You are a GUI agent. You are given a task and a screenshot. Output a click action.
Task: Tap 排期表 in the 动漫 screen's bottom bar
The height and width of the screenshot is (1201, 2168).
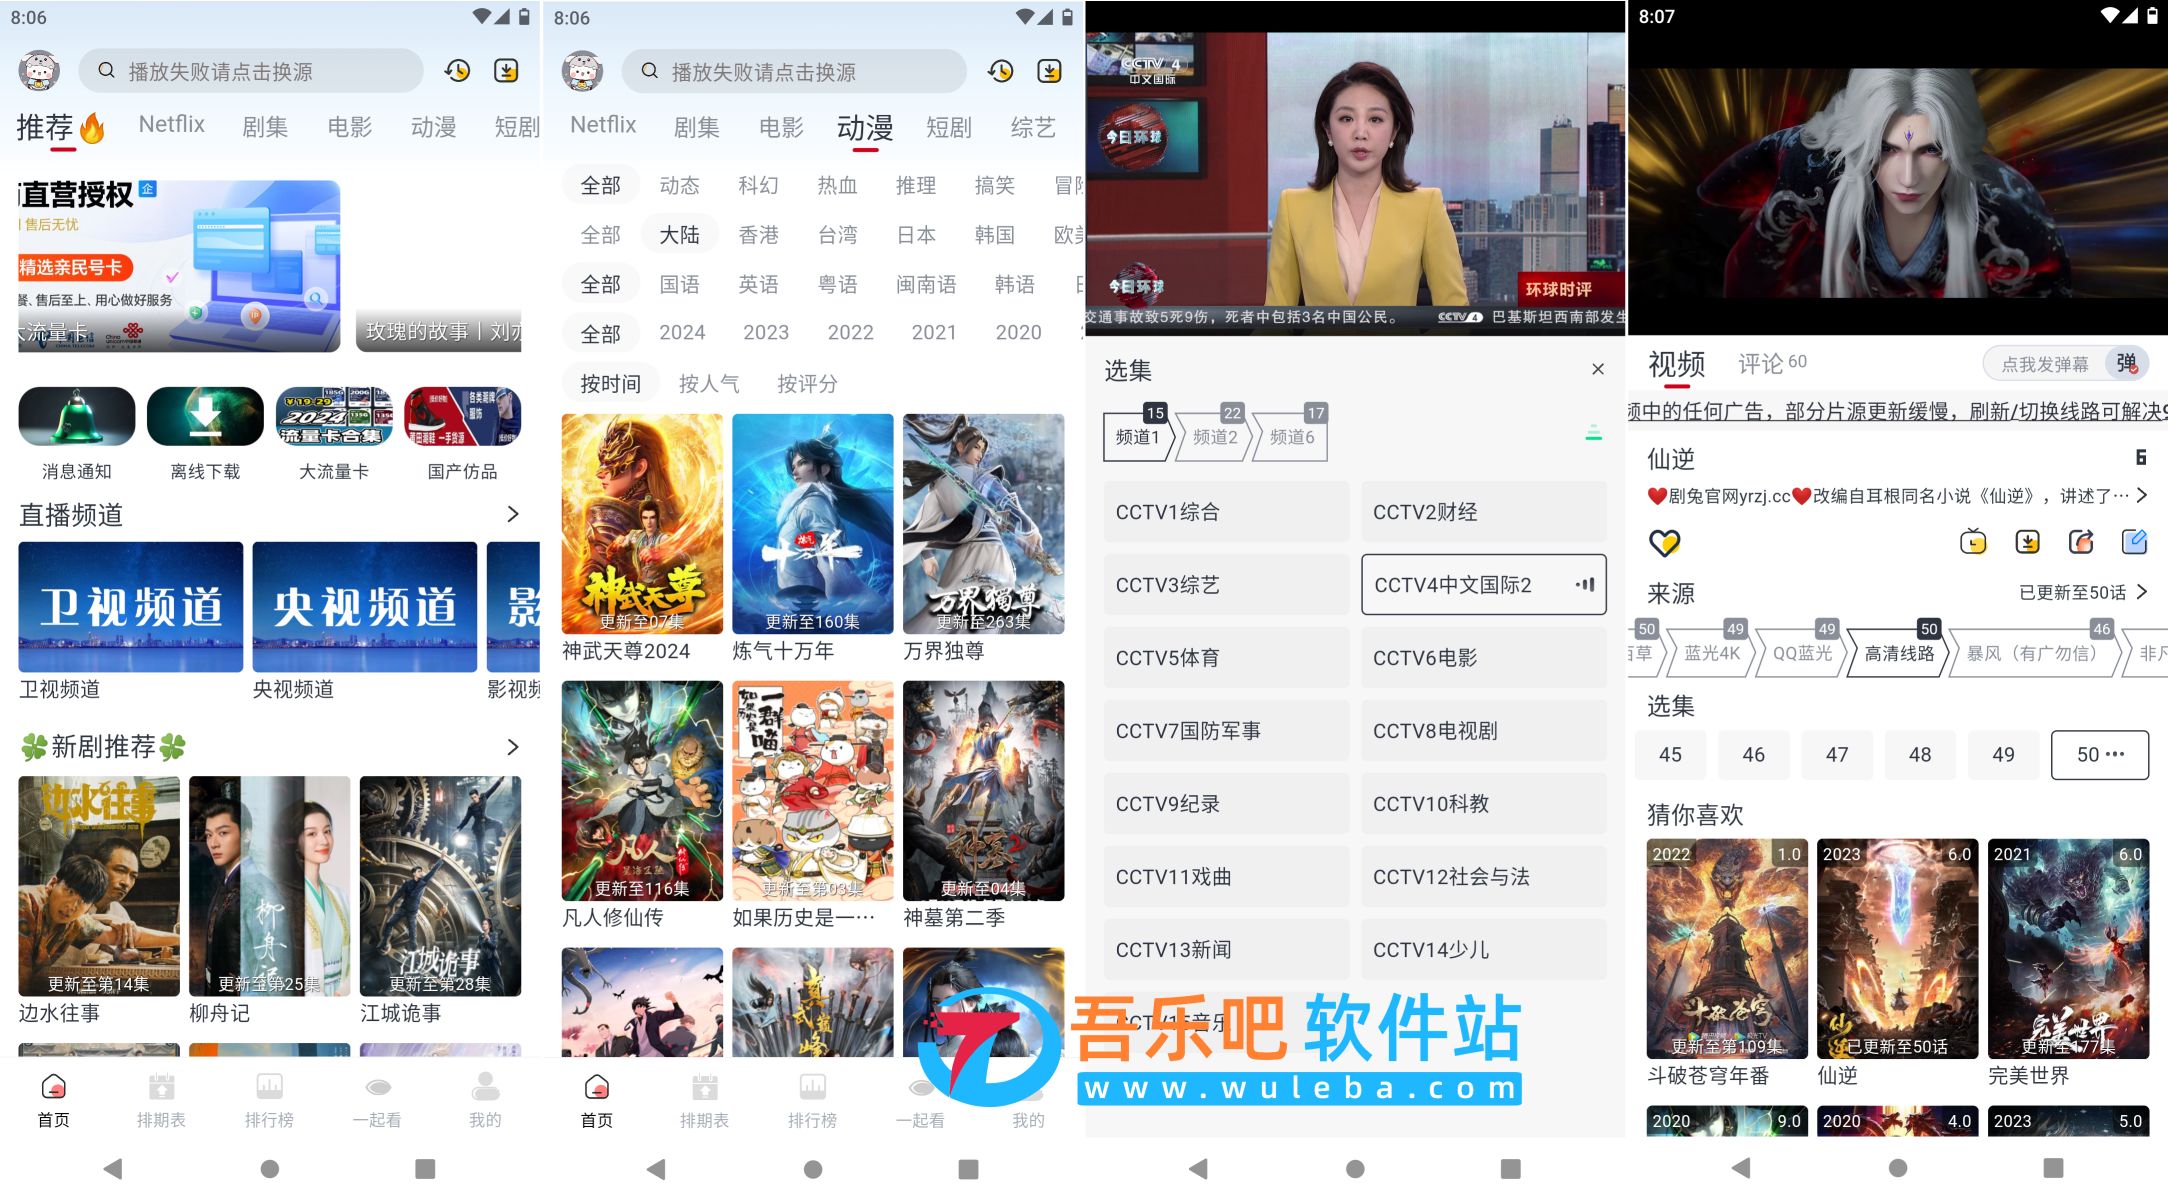coord(704,1101)
